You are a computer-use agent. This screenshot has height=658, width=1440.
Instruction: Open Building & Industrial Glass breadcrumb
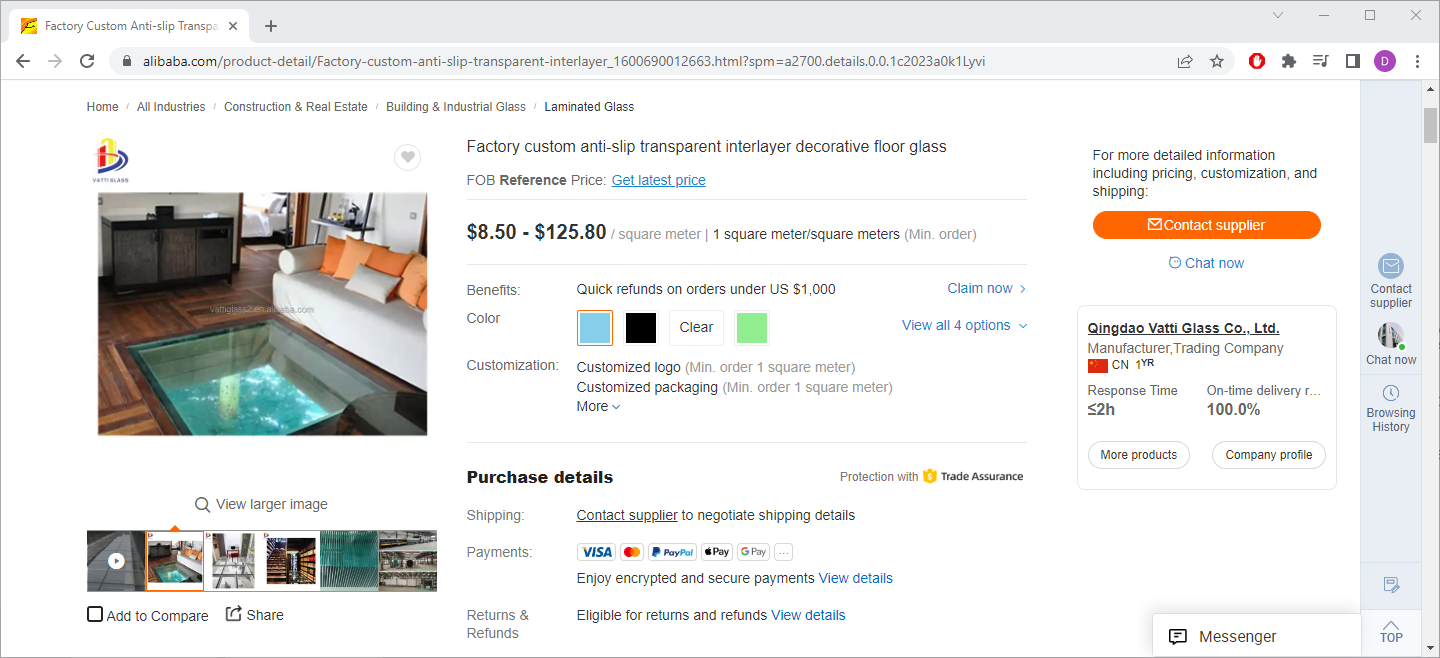[456, 107]
